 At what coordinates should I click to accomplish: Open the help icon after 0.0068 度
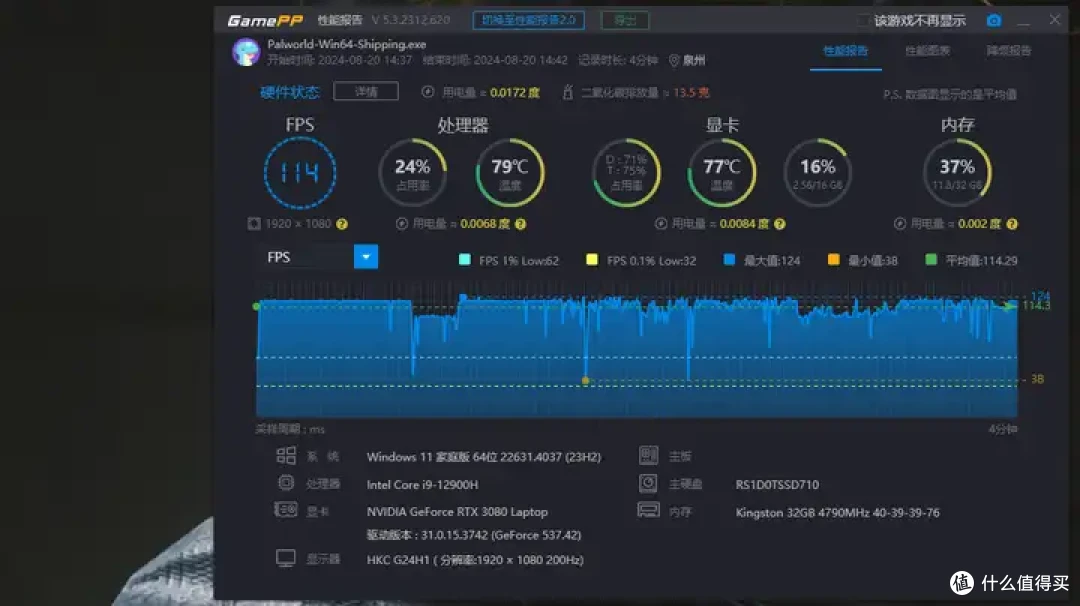(x=521, y=224)
